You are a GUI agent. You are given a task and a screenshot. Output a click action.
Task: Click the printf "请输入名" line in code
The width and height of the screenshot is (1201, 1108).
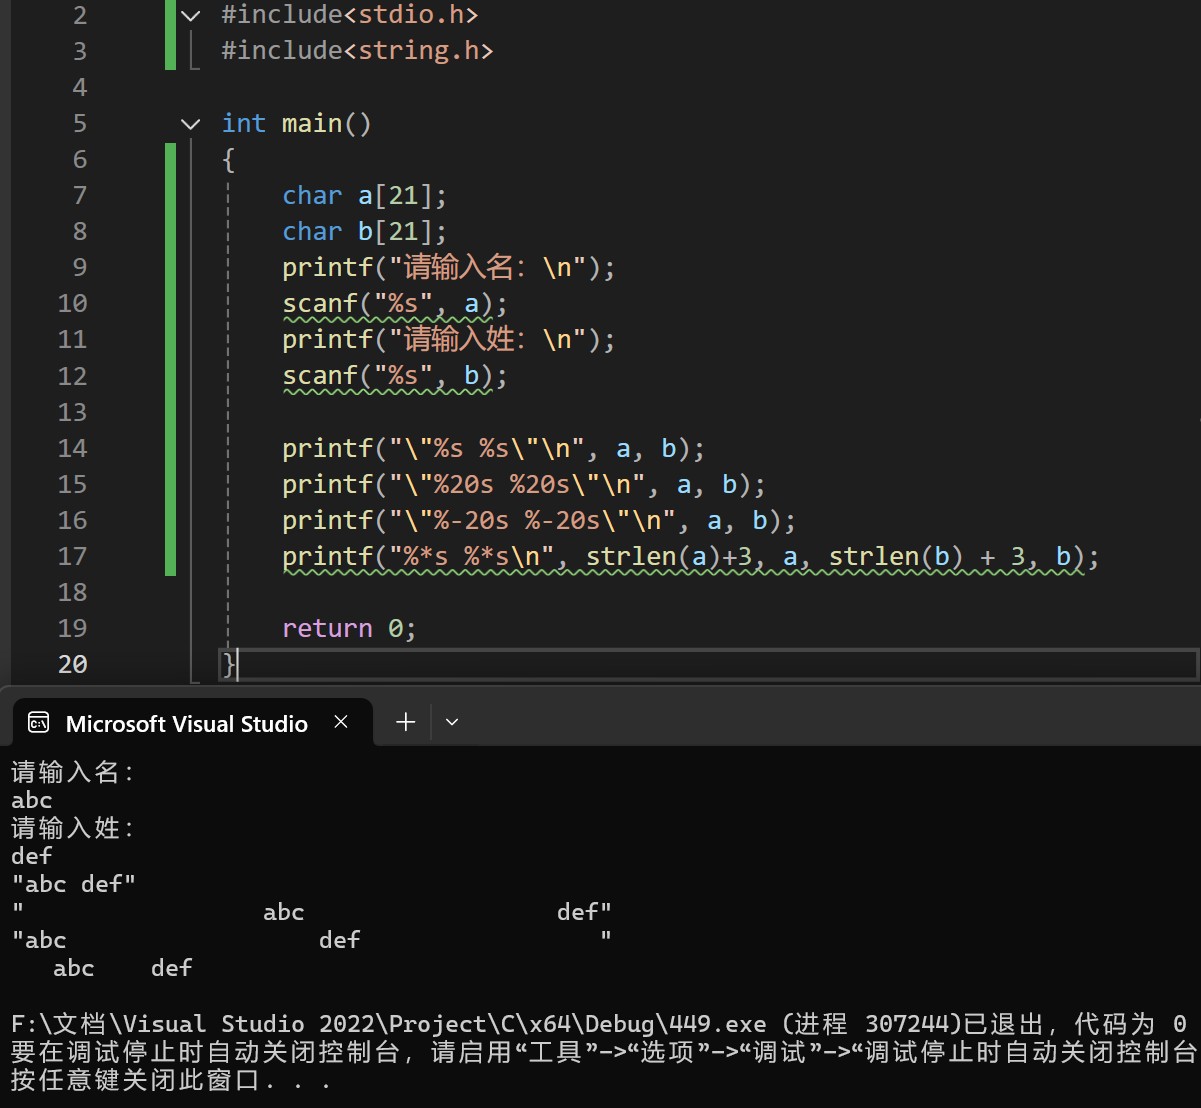tap(448, 267)
